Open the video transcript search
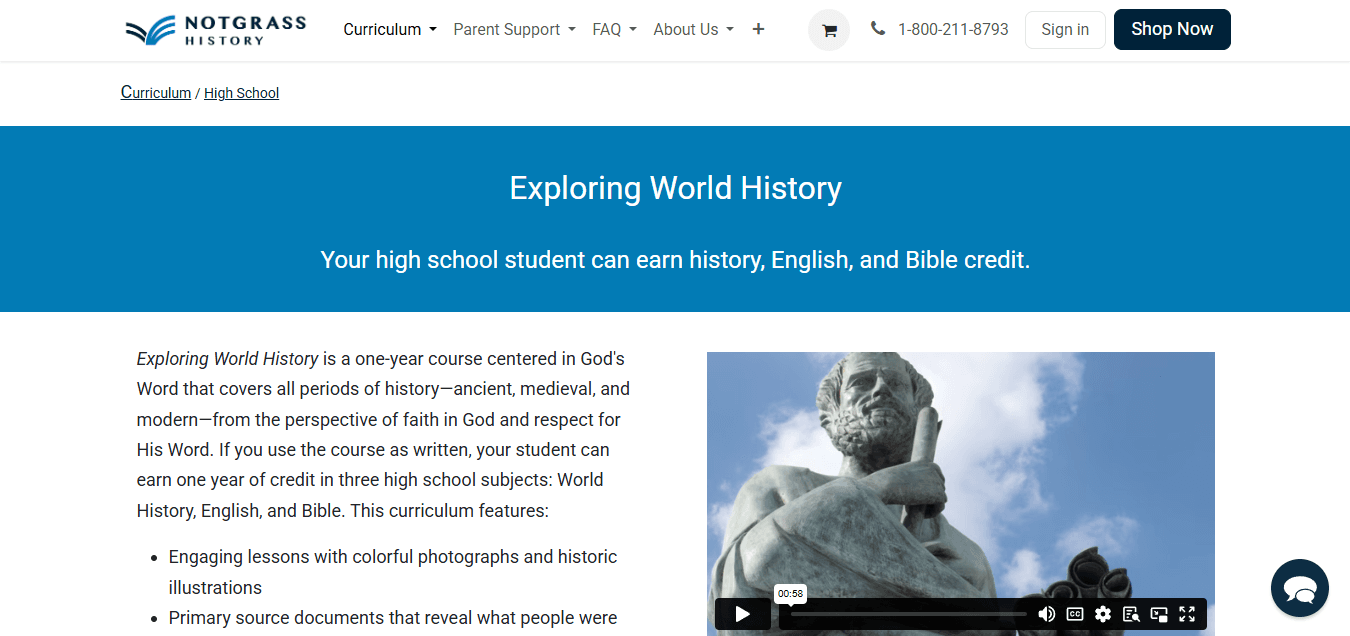 pos(1131,613)
